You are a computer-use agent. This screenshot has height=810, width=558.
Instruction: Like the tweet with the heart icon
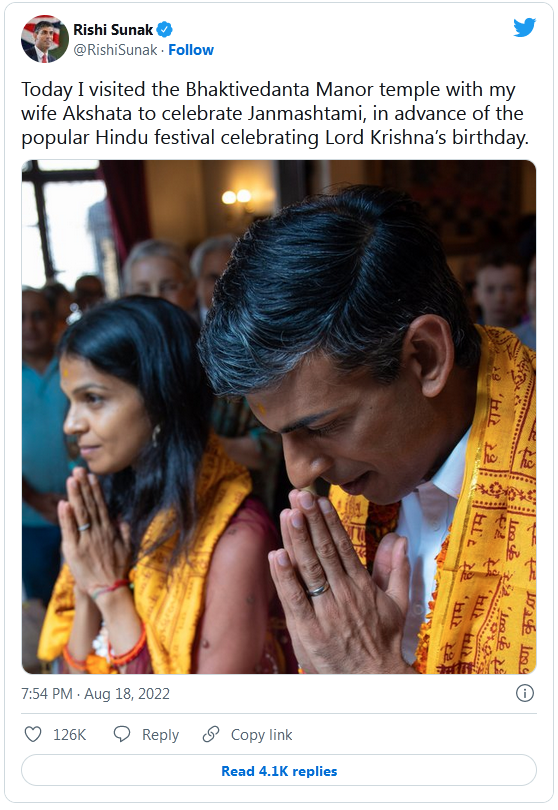[33, 734]
